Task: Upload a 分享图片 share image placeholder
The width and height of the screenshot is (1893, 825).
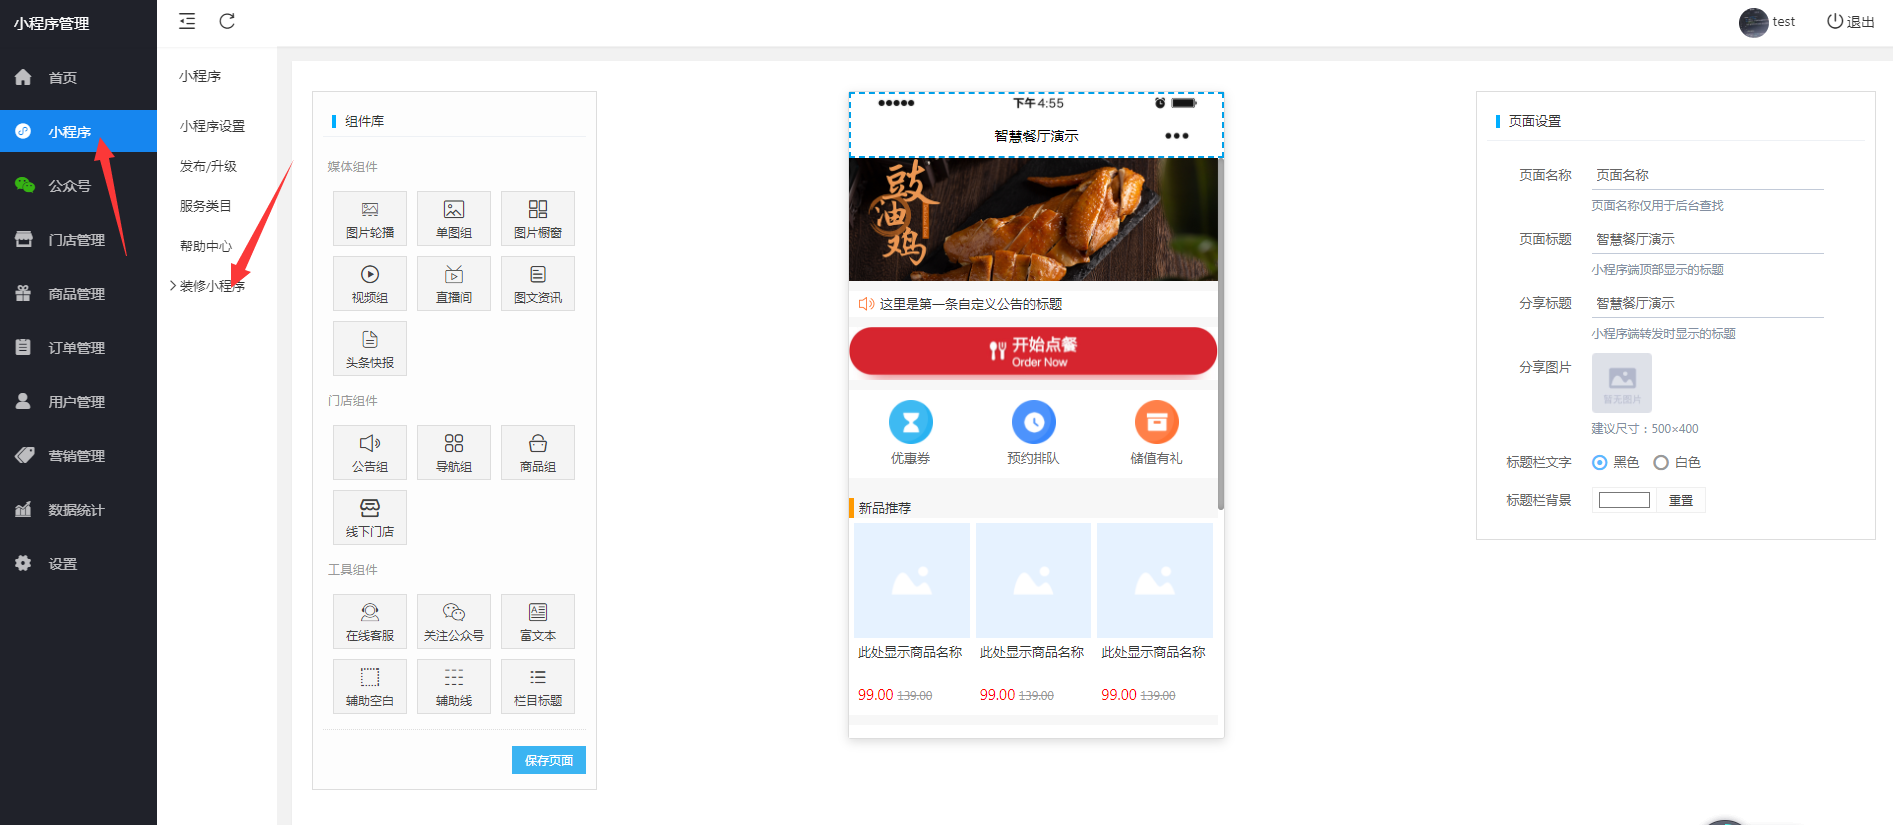Action: pos(1622,382)
